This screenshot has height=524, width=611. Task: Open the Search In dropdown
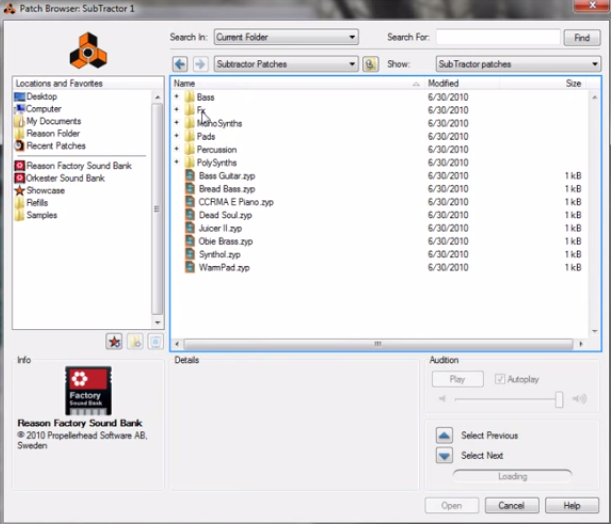(286, 37)
